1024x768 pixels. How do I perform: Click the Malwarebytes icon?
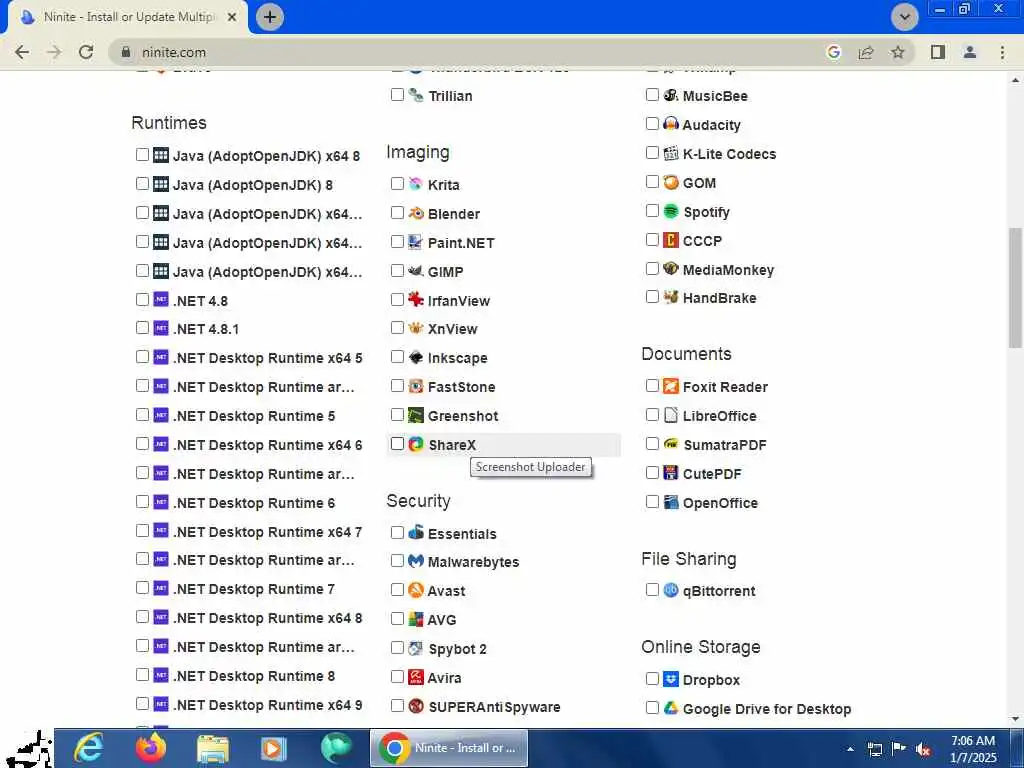point(416,561)
